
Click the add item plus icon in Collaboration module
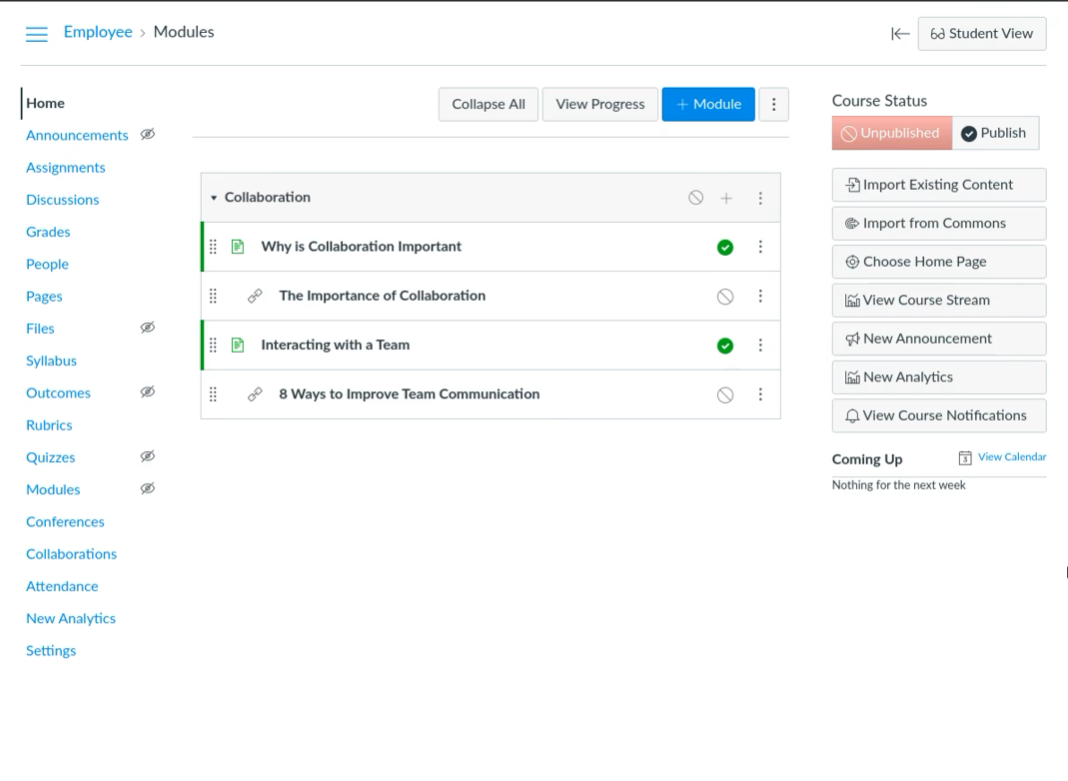click(x=726, y=198)
